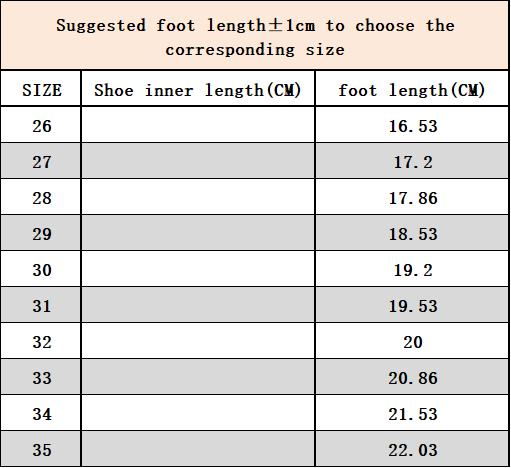The width and height of the screenshot is (511, 468).
Task: Select size 28 in the table
Action: pyautogui.click(x=41, y=197)
